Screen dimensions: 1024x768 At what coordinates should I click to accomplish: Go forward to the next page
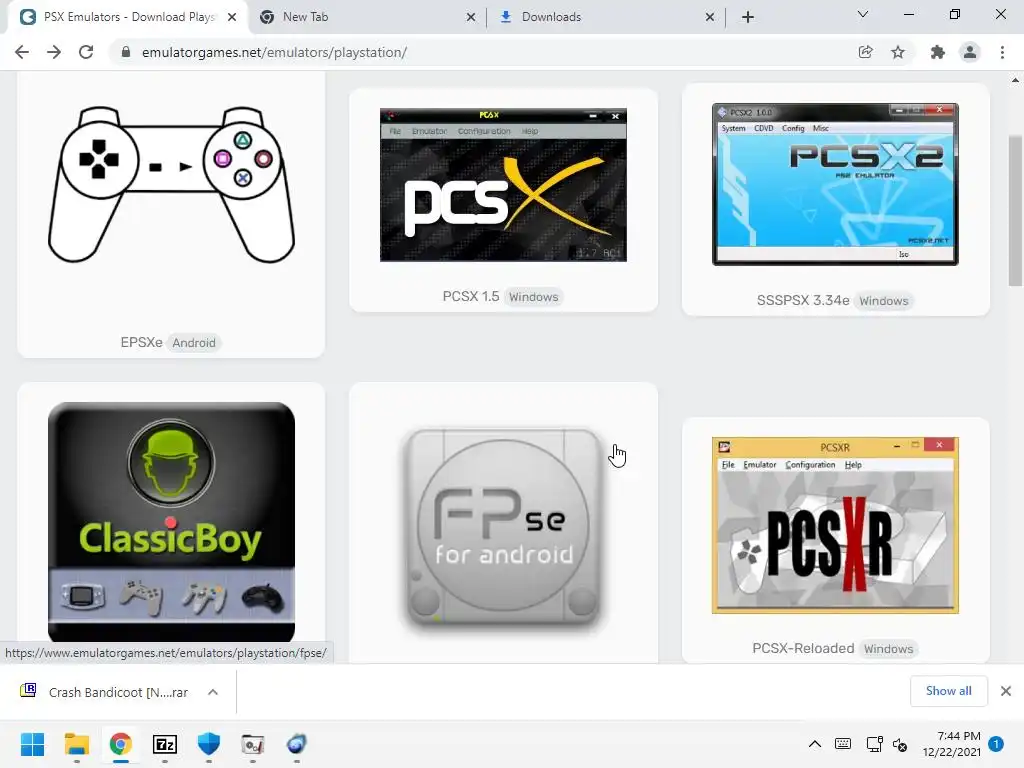[x=54, y=52]
